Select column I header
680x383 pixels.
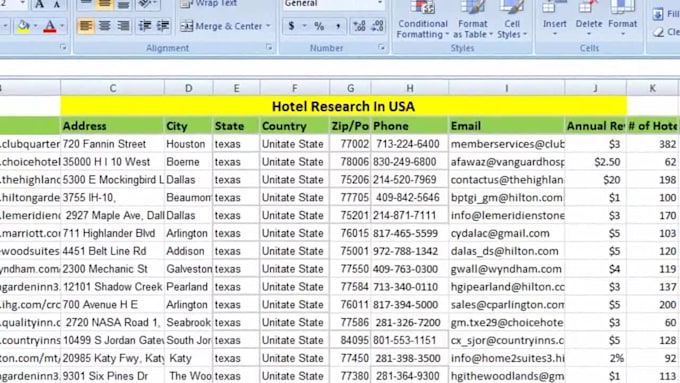pyautogui.click(x=507, y=88)
